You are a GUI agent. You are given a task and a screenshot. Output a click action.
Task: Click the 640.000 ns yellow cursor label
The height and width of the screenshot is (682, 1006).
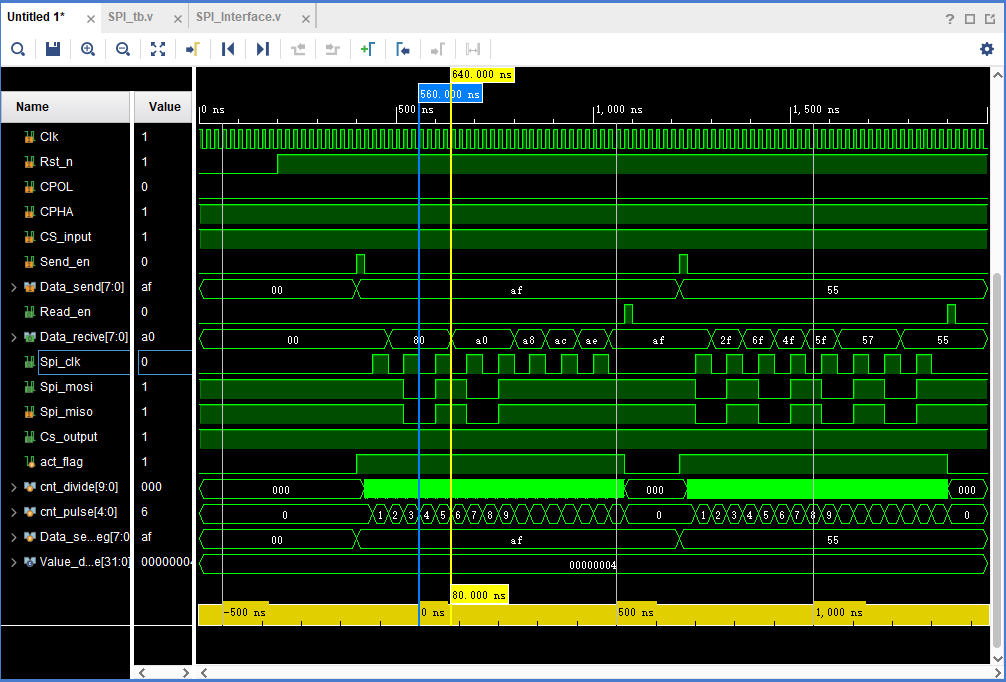(482, 74)
